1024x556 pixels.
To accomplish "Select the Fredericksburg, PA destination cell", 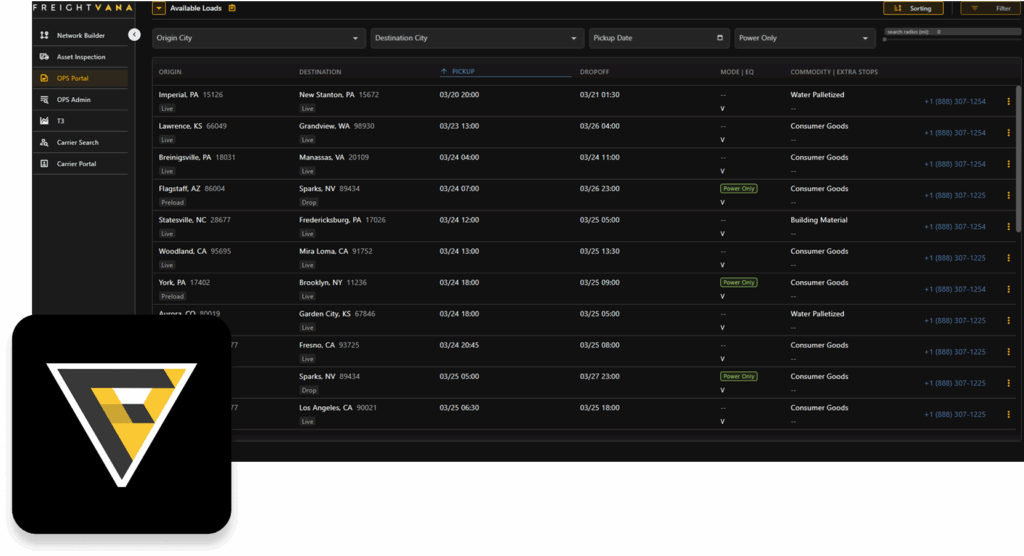I will (342, 220).
